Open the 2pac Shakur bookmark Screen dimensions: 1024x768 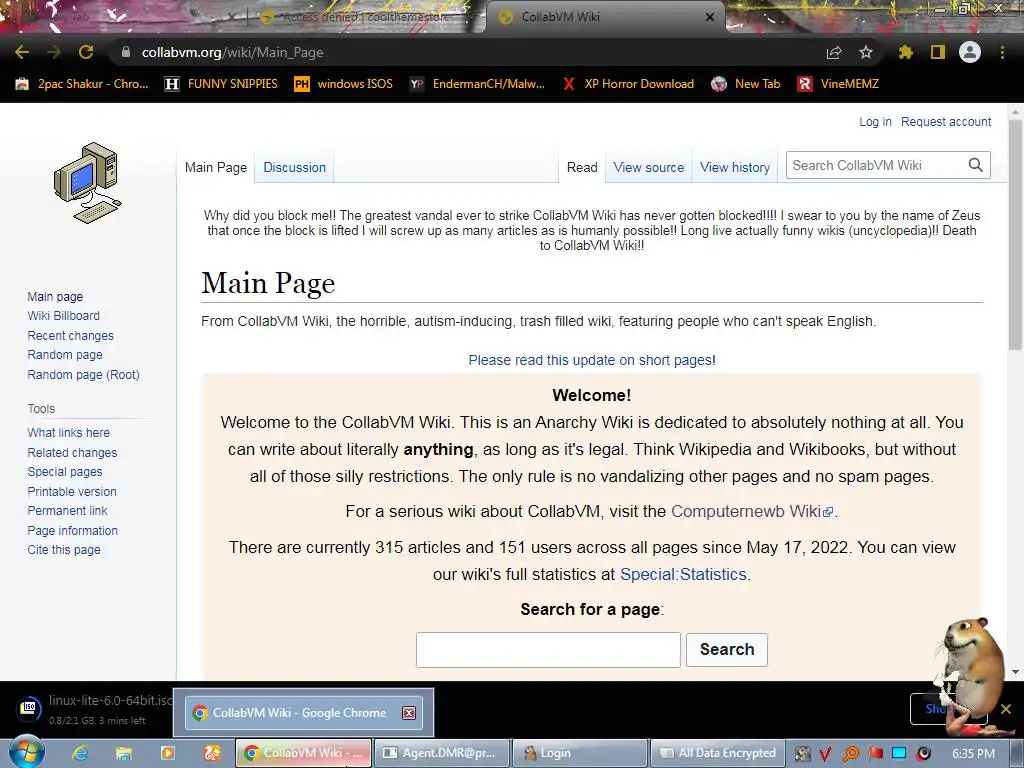[x=82, y=84]
